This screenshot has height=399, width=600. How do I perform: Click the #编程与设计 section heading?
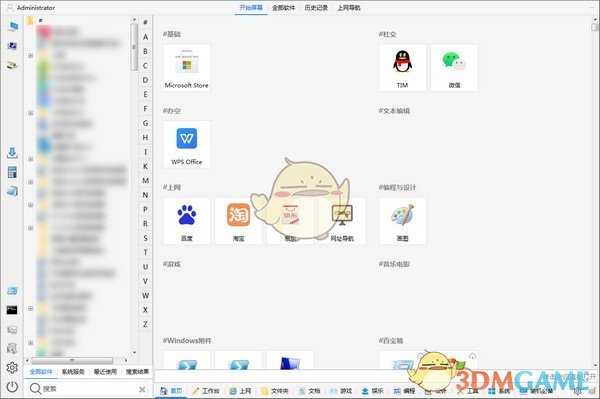point(397,187)
